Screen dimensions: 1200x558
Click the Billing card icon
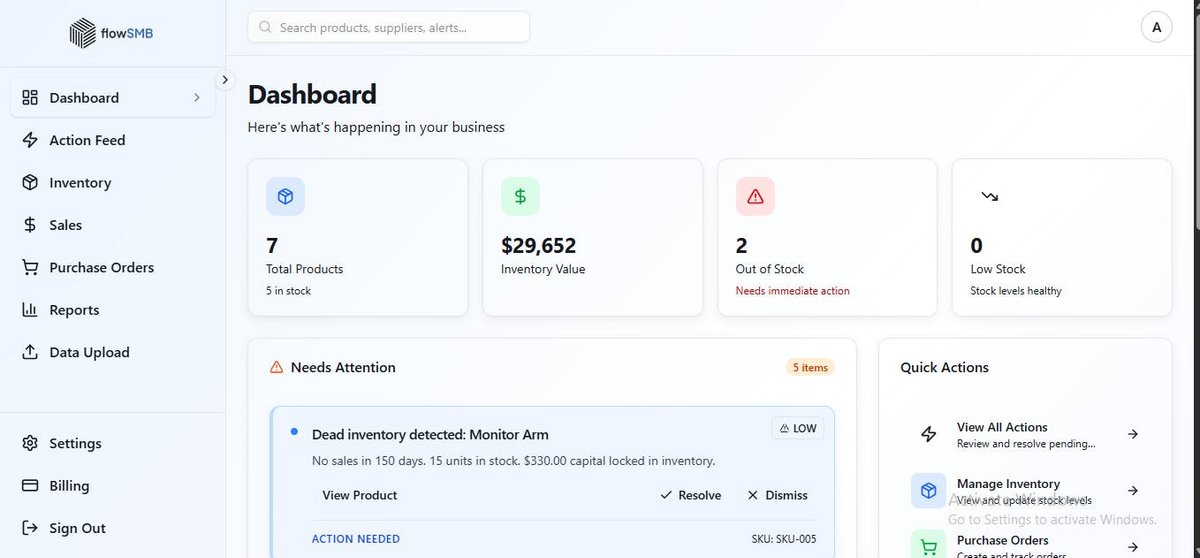coord(30,485)
